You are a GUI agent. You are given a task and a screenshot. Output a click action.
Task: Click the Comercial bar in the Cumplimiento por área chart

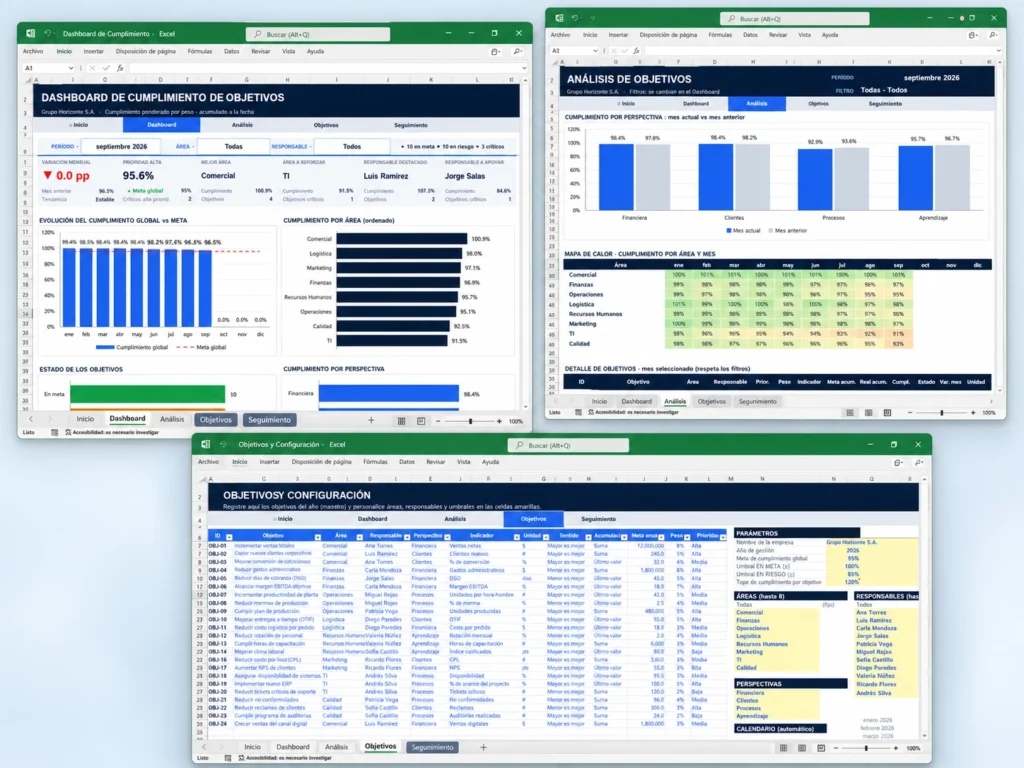tap(402, 239)
